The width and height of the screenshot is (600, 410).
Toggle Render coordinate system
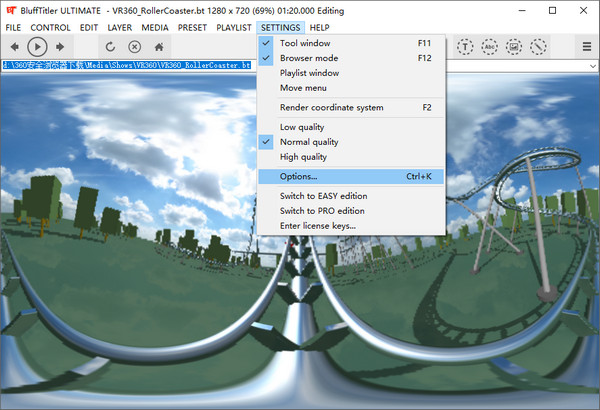click(351, 107)
